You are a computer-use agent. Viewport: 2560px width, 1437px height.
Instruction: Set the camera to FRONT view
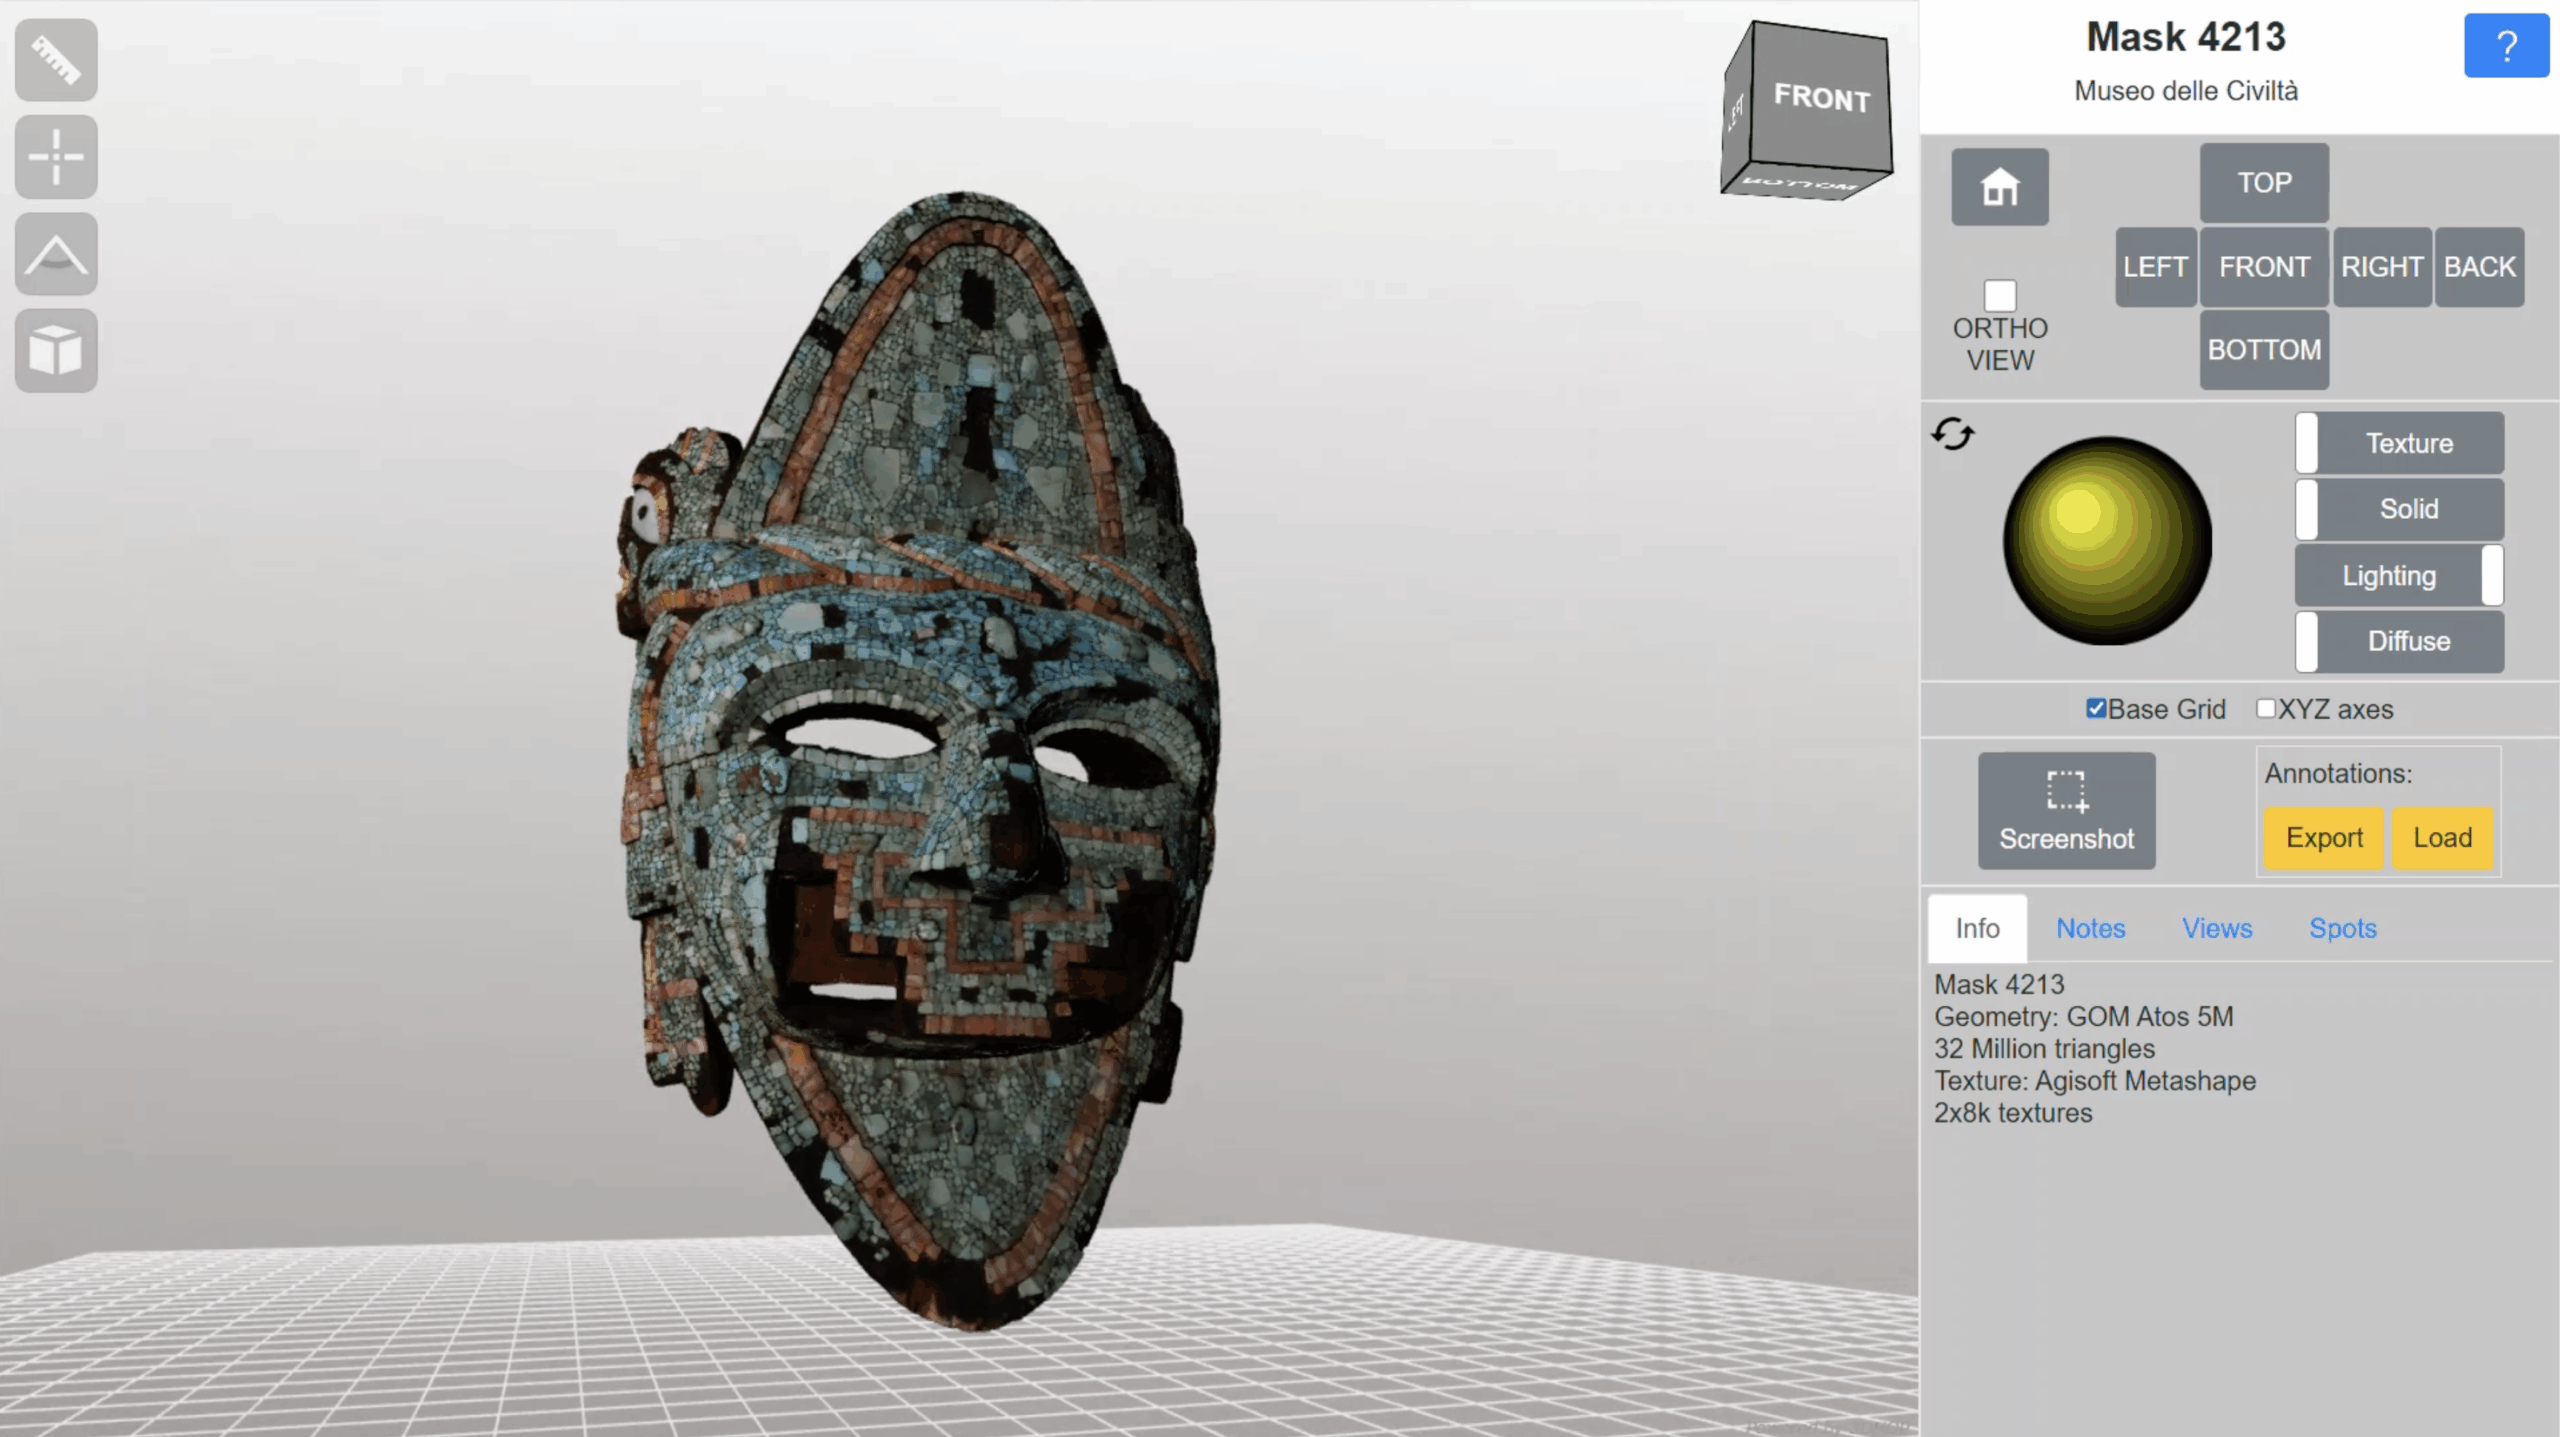pos(2264,267)
